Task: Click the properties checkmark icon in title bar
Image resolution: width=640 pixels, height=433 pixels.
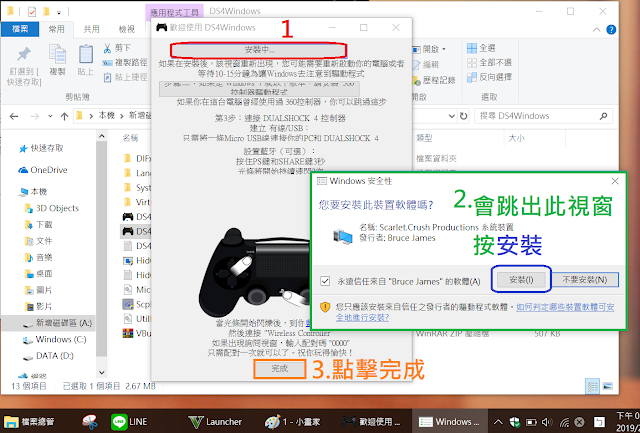Action: [x=31, y=12]
